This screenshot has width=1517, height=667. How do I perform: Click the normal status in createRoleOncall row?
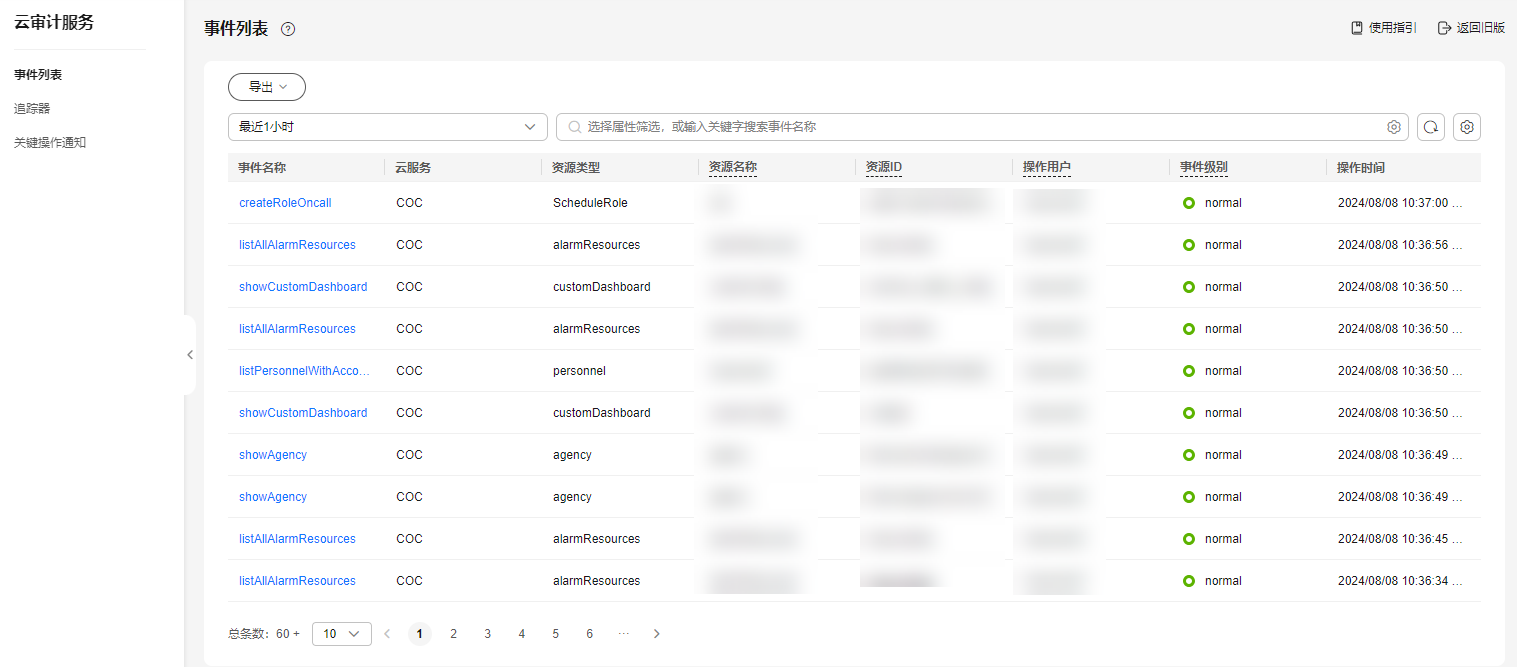pos(1212,203)
